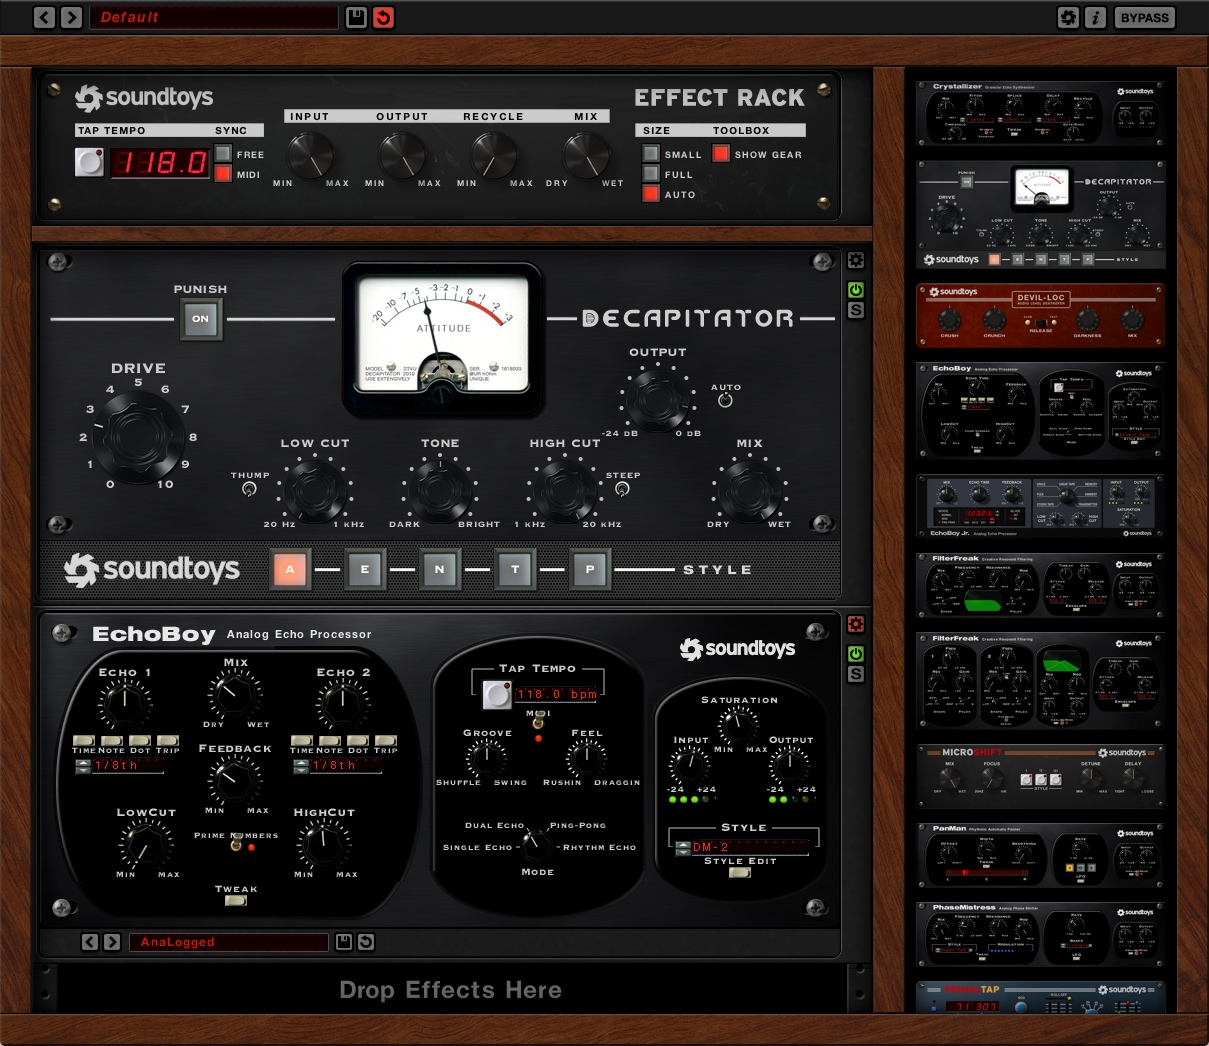Open the info icon next to Bypass
Viewport: 1209px width, 1046px height.
(x=1095, y=17)
